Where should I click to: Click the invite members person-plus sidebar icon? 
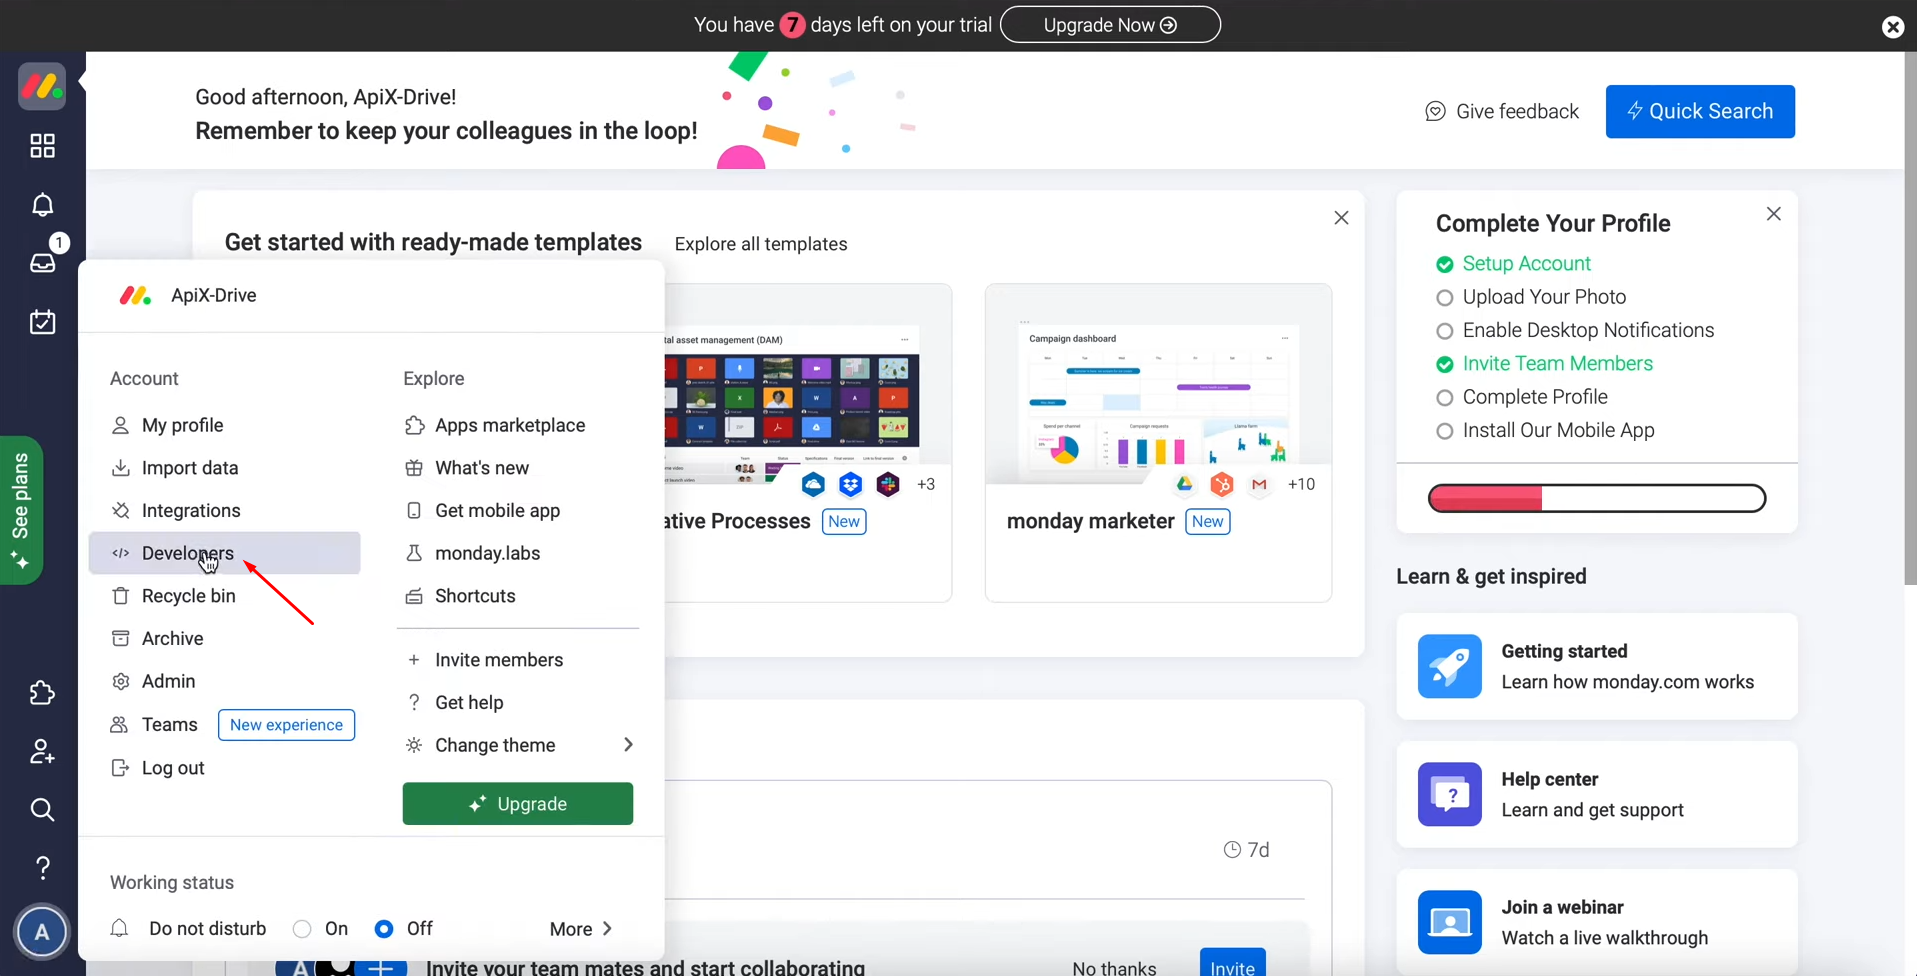coord(42,751)
